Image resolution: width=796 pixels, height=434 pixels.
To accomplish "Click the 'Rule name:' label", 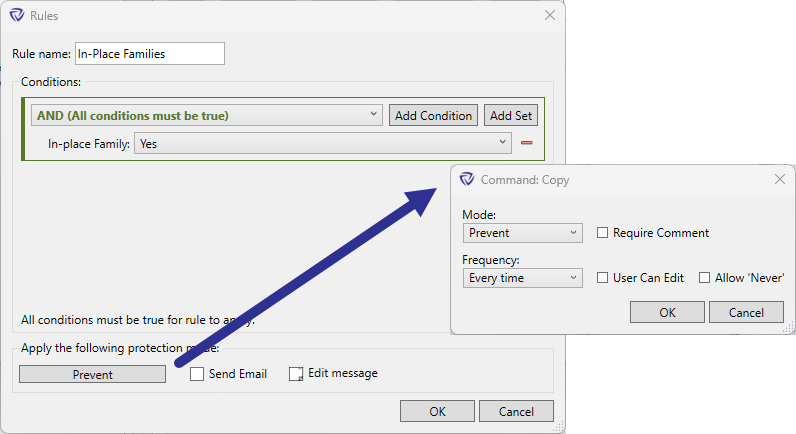I will 42,54.
